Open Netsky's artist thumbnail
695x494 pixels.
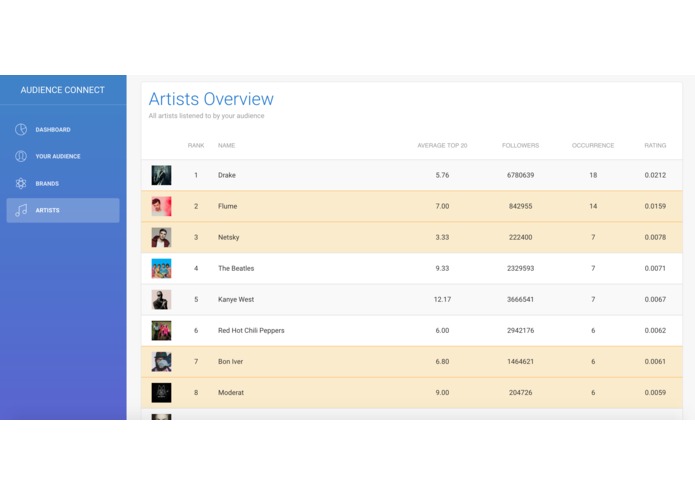[161, 237]
